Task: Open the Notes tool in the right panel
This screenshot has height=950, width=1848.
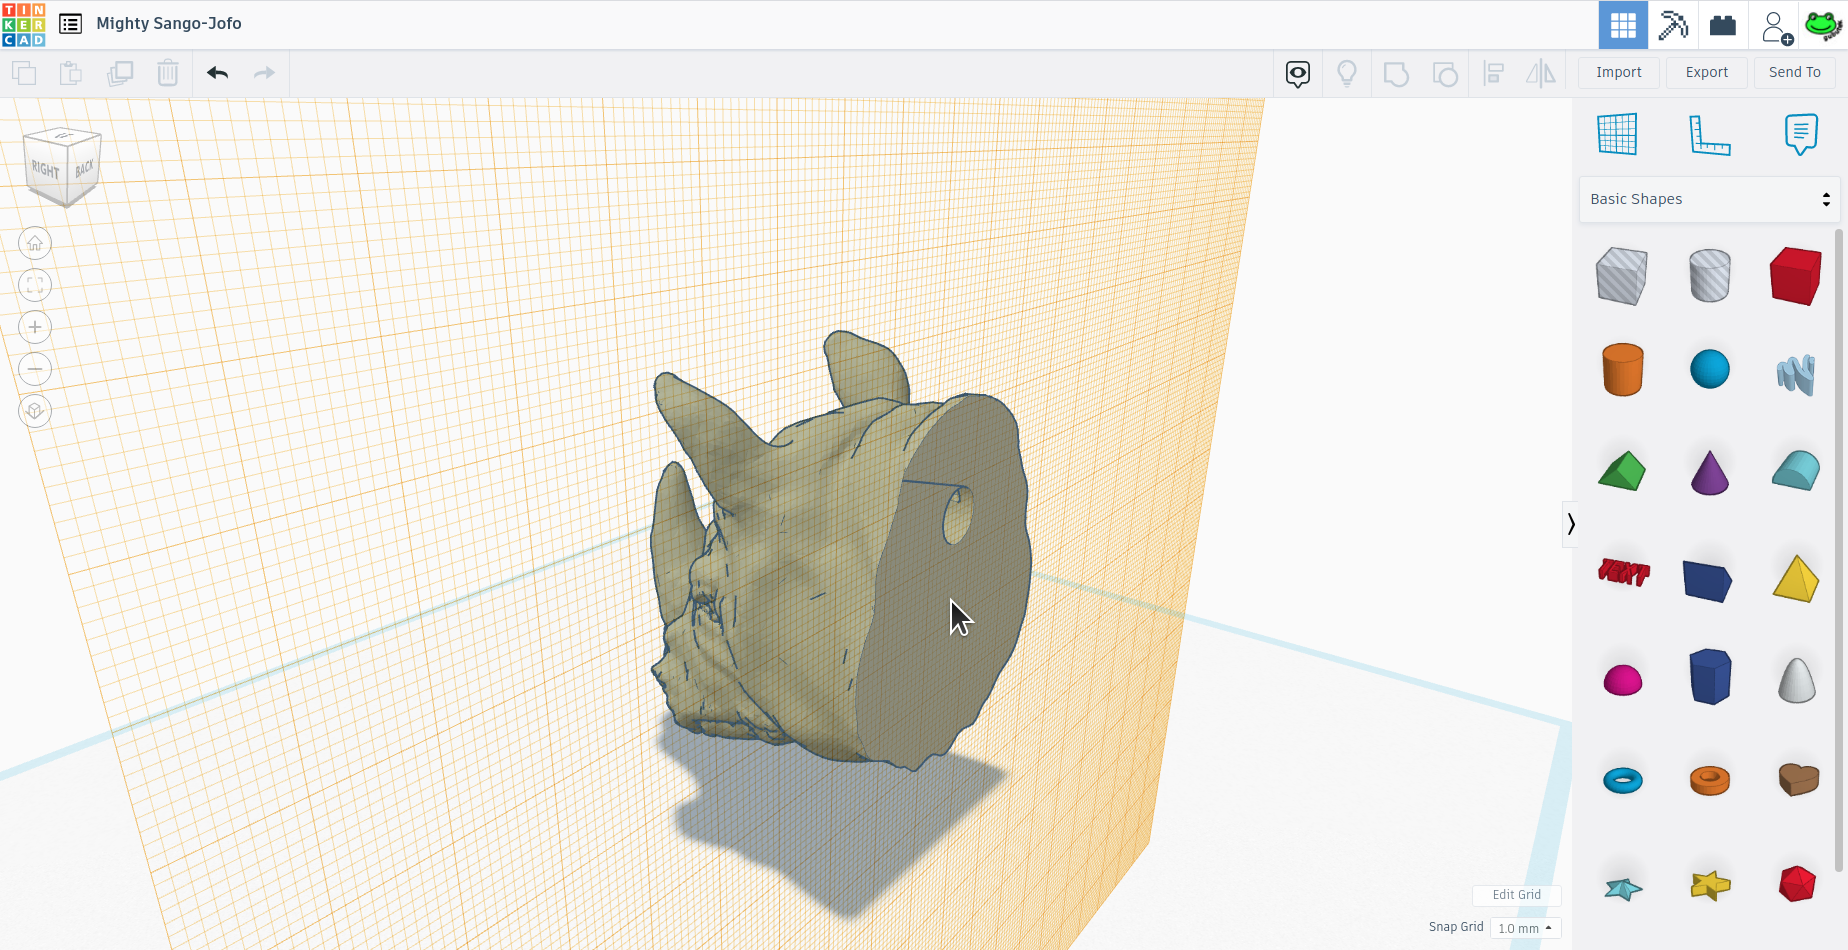Action: (1801, 134)
